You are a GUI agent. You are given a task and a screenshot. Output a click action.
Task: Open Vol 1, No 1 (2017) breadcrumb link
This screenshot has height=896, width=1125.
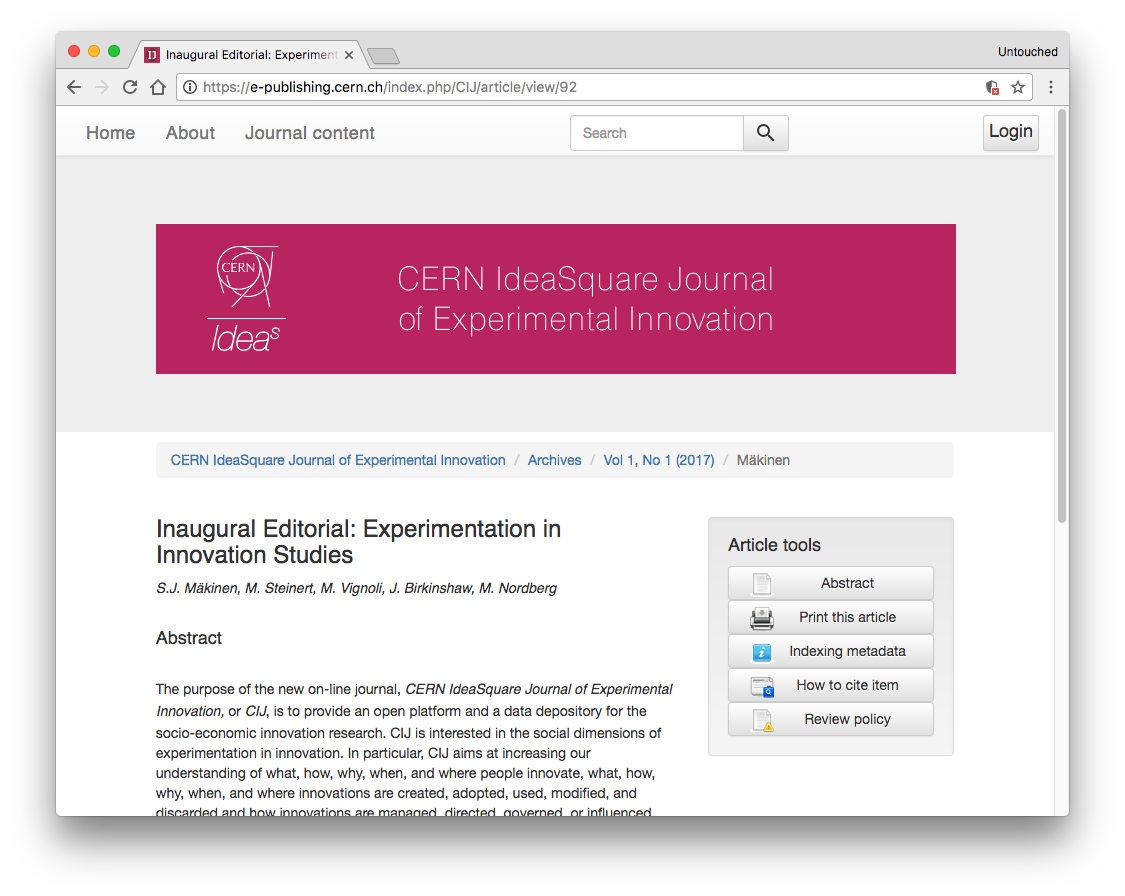point(659,460)
